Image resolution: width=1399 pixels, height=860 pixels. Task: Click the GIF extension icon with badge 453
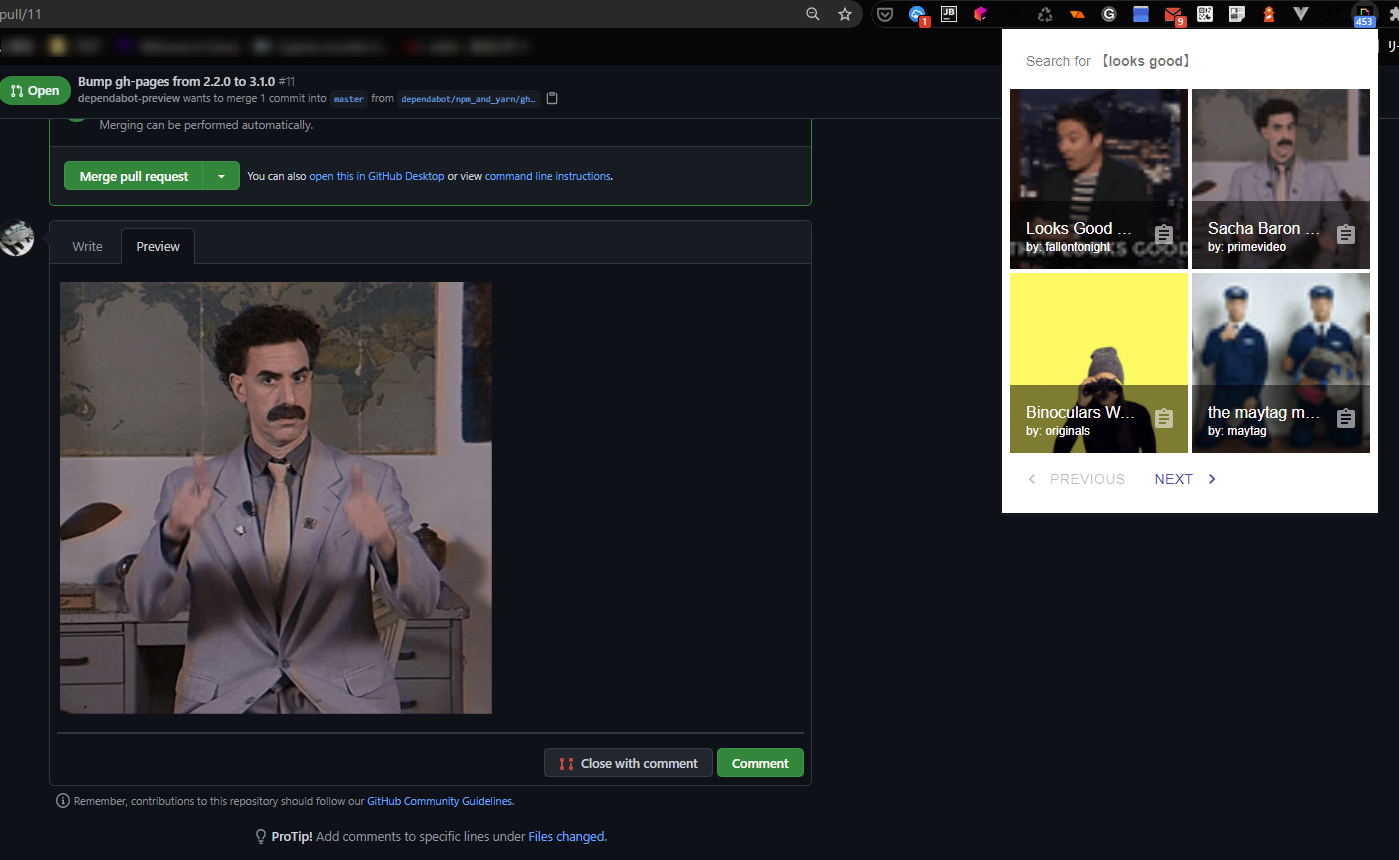(x=1364, y=14)
